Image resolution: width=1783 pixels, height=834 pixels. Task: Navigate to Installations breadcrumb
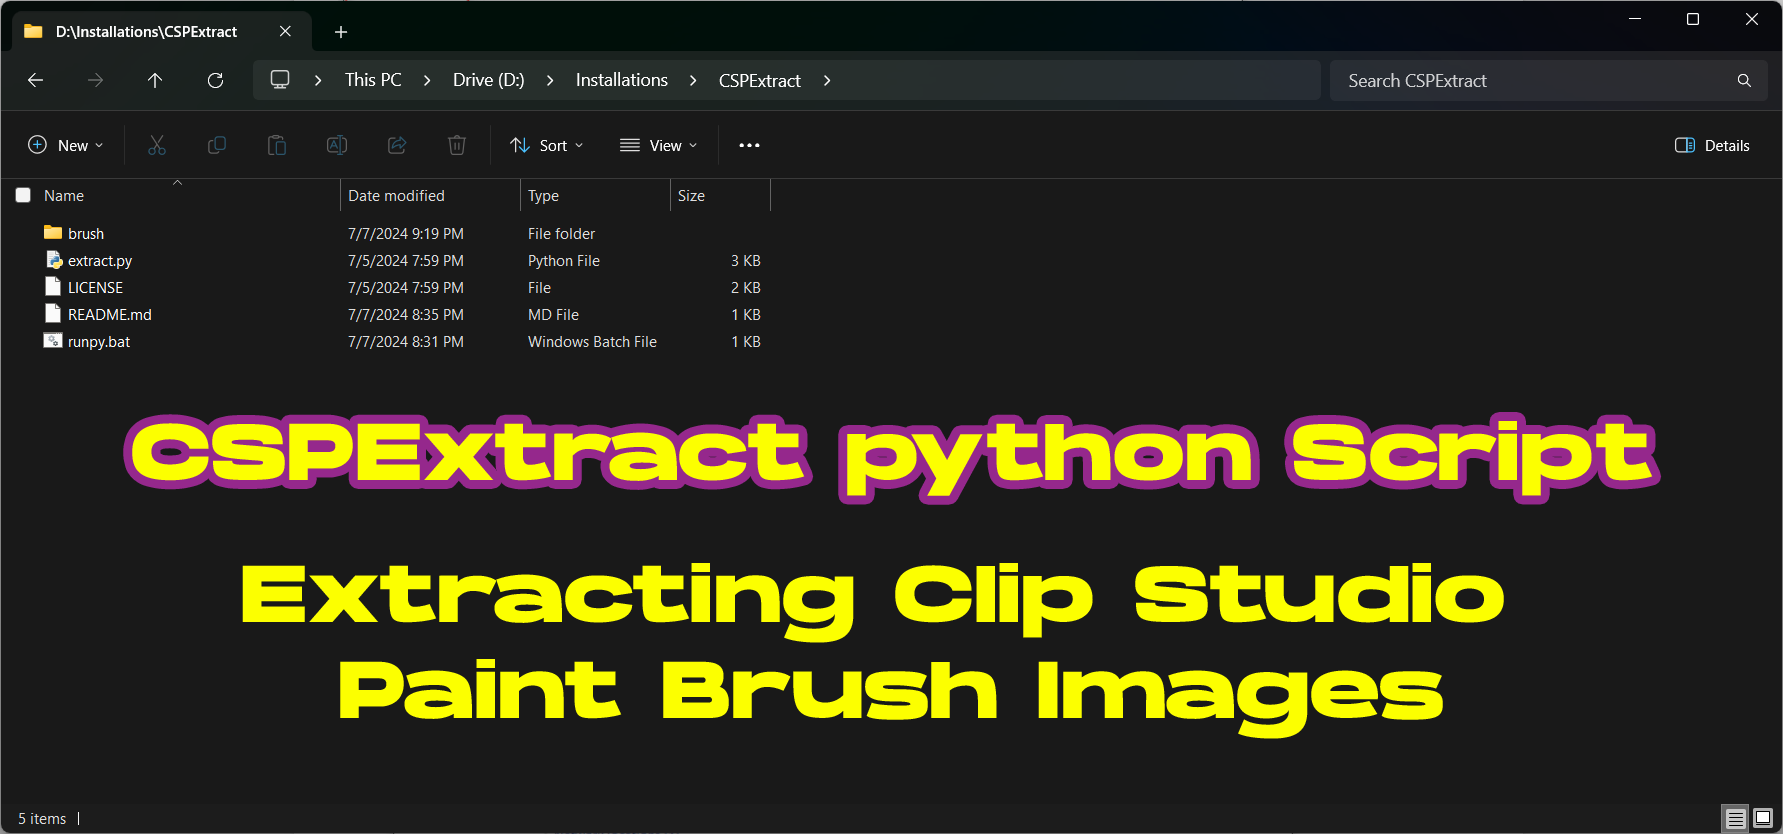(x=622, y=80)
